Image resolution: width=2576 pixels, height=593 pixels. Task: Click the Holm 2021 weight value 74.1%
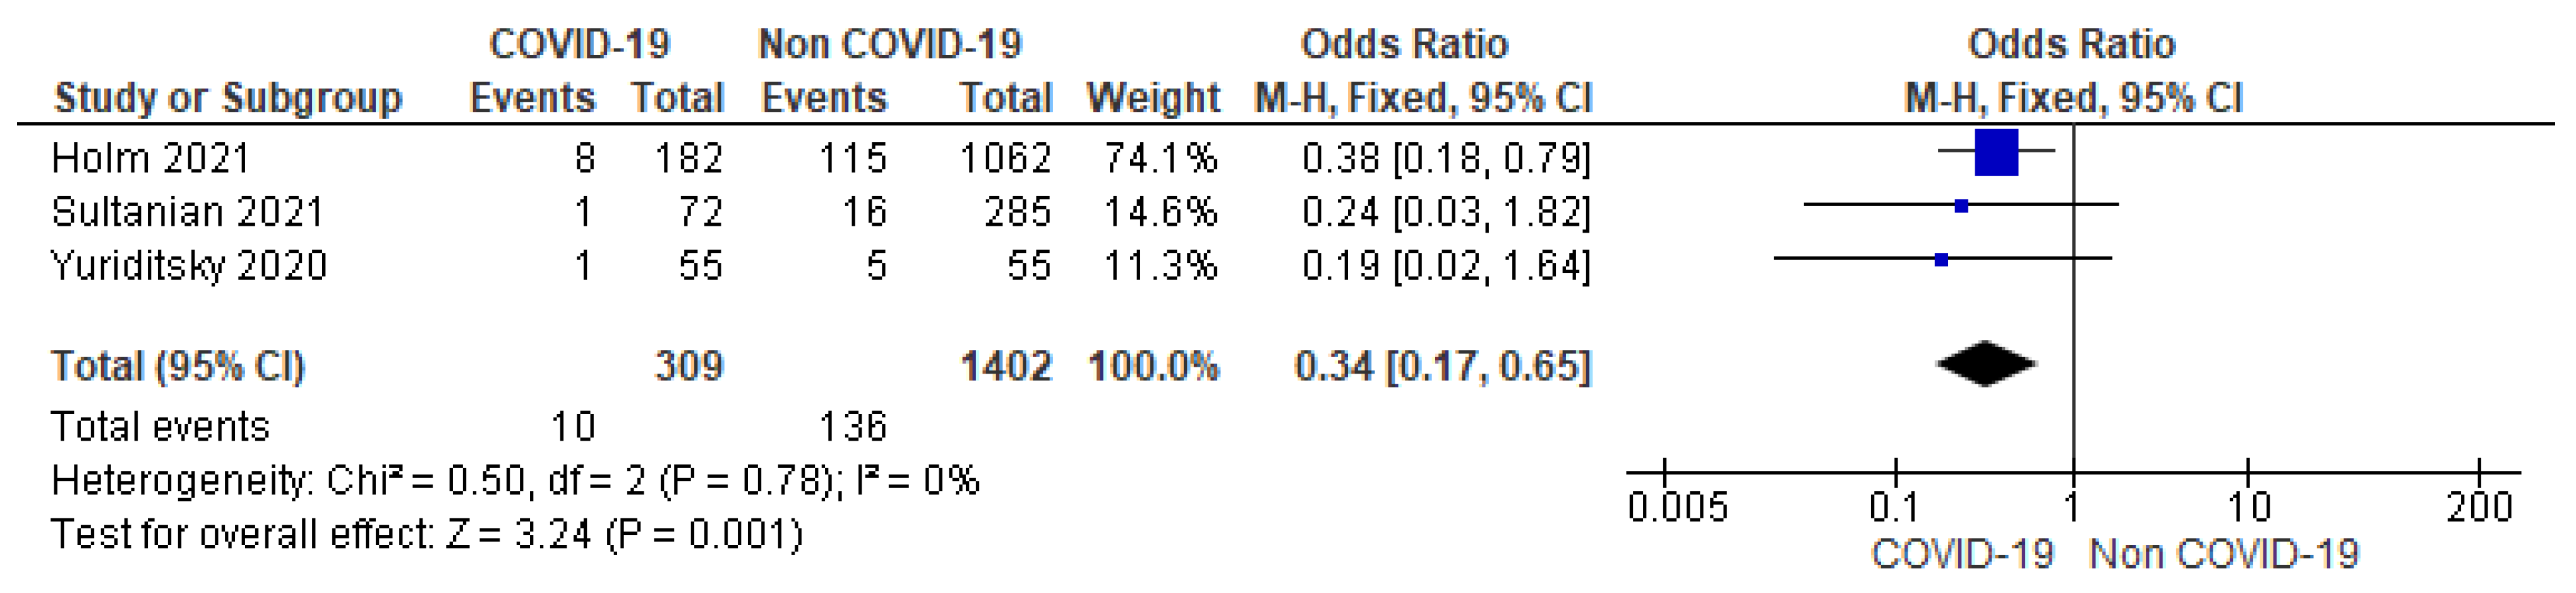pos(1160,158)
